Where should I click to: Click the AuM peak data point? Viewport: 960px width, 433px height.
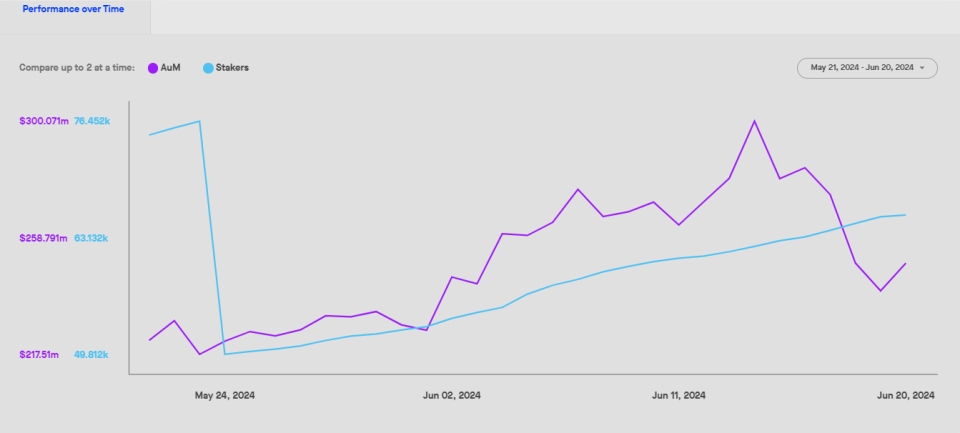(754, 121)
